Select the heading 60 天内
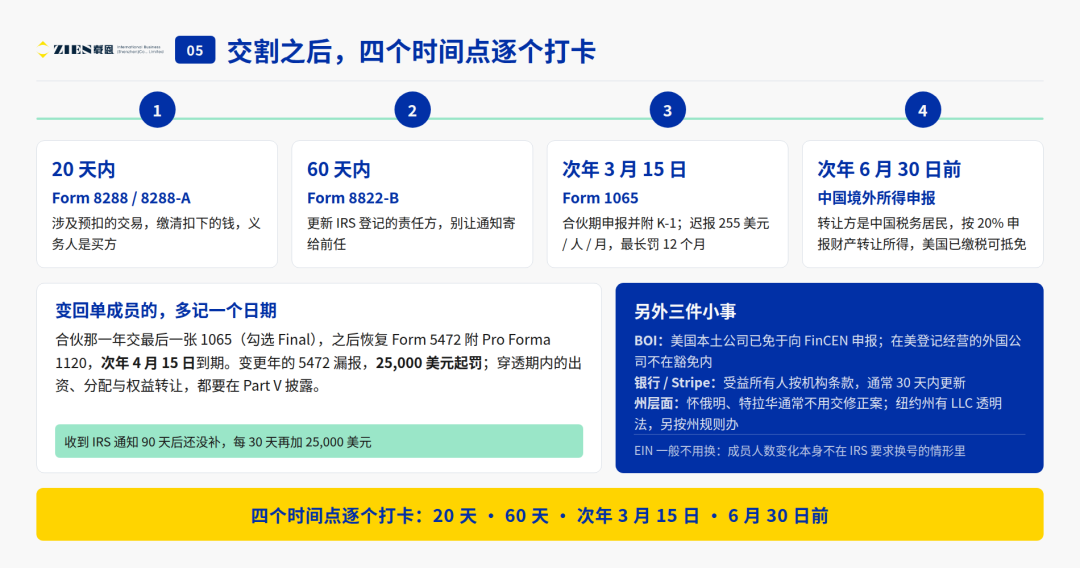The height and width of the screenshot is (568, 1080). [339, 169]
